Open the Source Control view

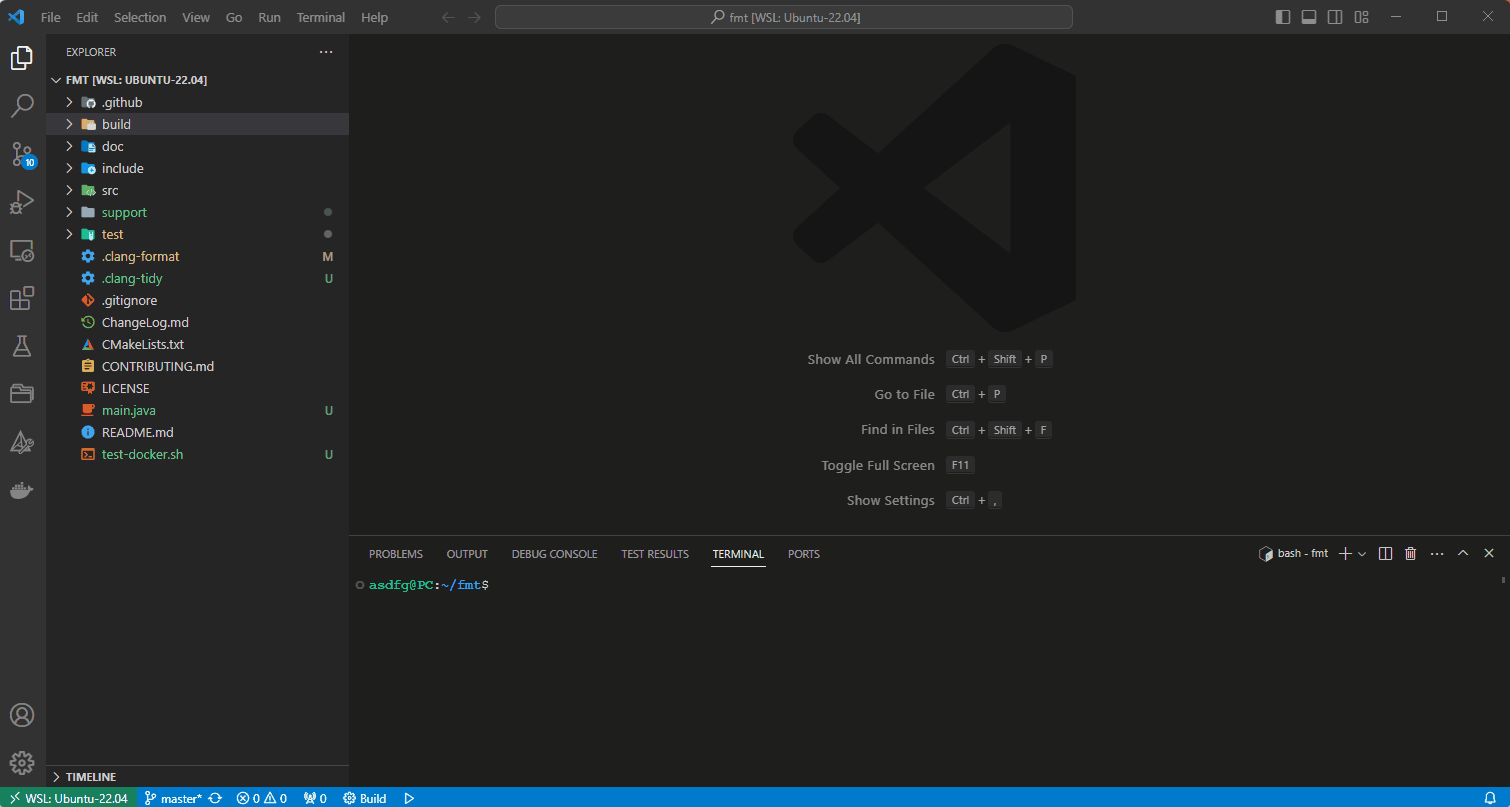pyautogui.click(x=22, y=155)
